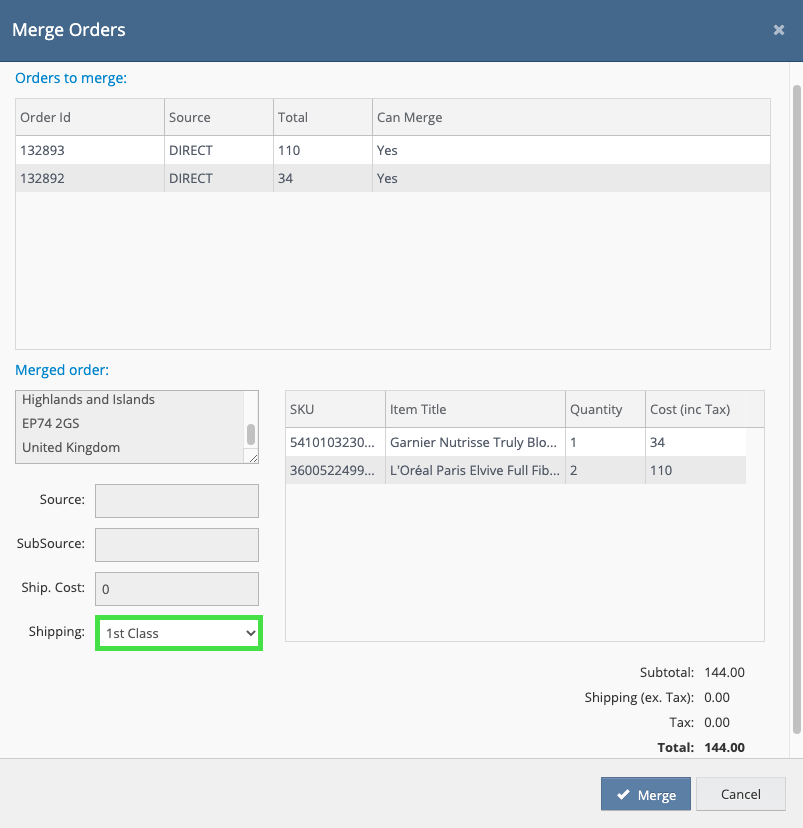Click the Cost (inc Tax) header
The image size is (803, 828).
tap(694, 409)
